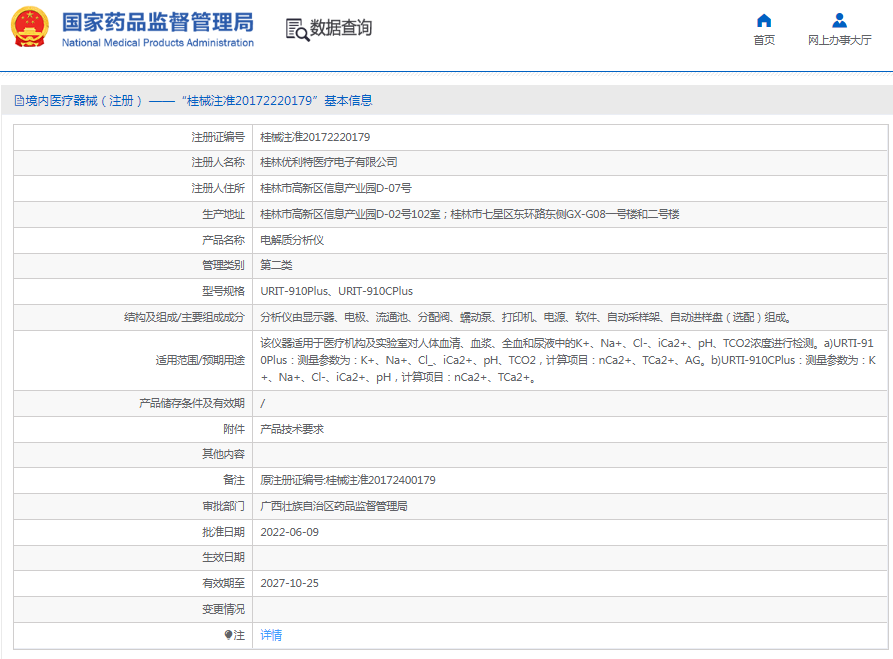Image resolution: width=893 pixels, height=659 pixels.
Task: Click the 数据查询 heading text
Action: point(341,28)
